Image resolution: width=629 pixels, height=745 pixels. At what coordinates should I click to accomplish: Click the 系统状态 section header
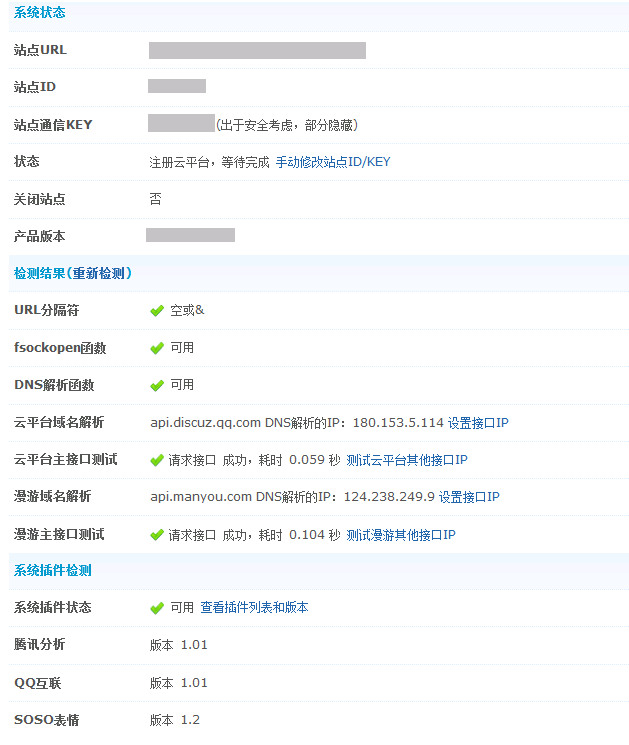tap(39, 12)
